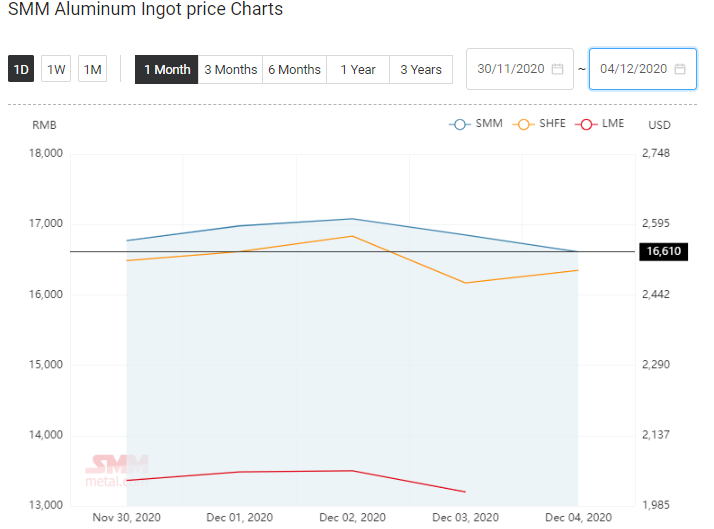Click the 04/12/2020 end date field
714x529 pixels.
click(x=643, y=69)
